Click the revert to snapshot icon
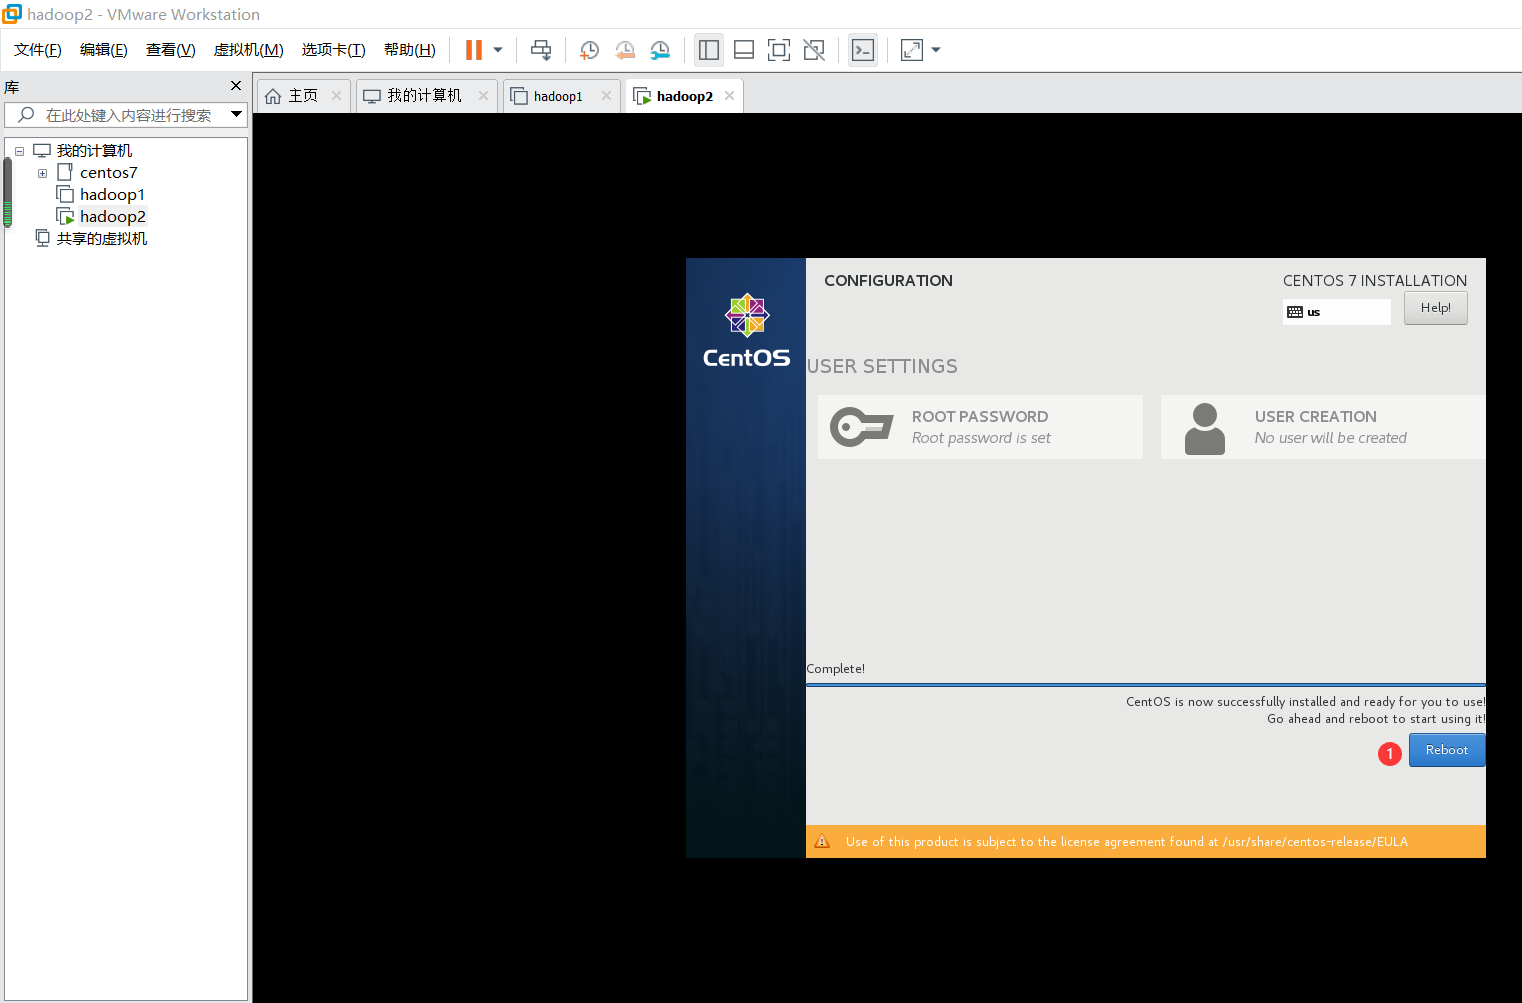Screen dimensions: 1522x1003 [x=625, y=50]
